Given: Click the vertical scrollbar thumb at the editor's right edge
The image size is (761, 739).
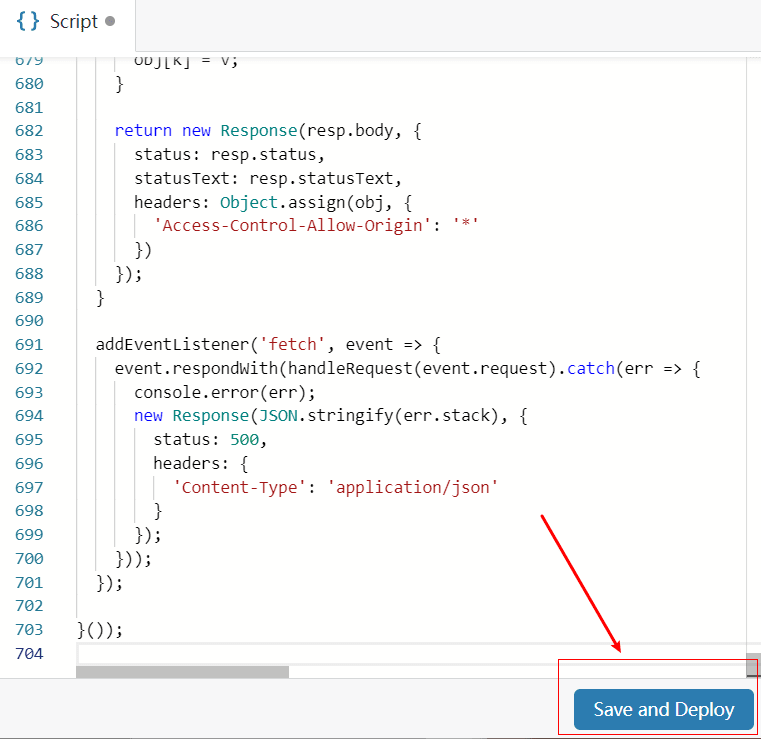Looking at the screenshot, I should [x=753, y=666].
